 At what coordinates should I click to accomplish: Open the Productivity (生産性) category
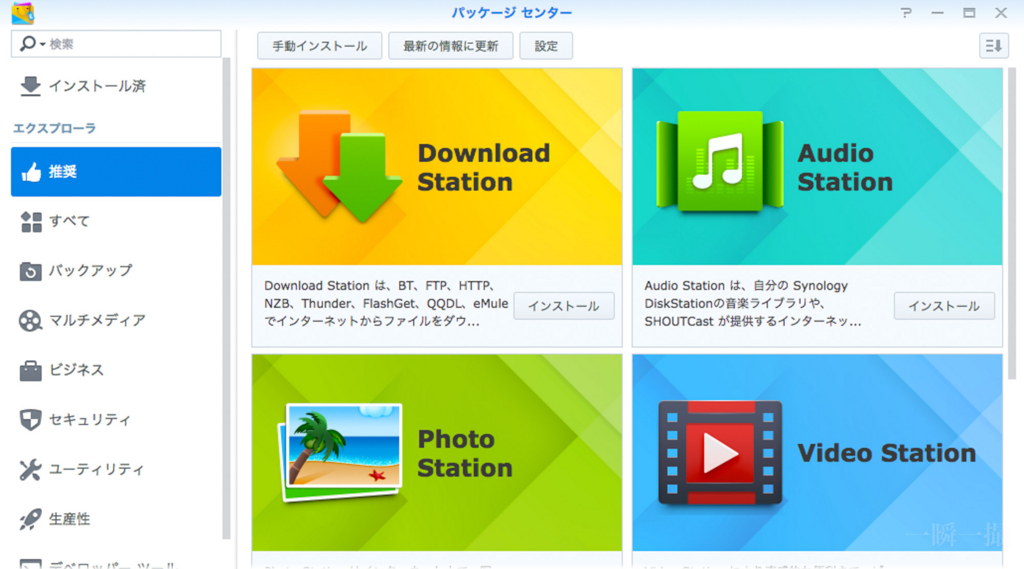(x=116, y=519)
